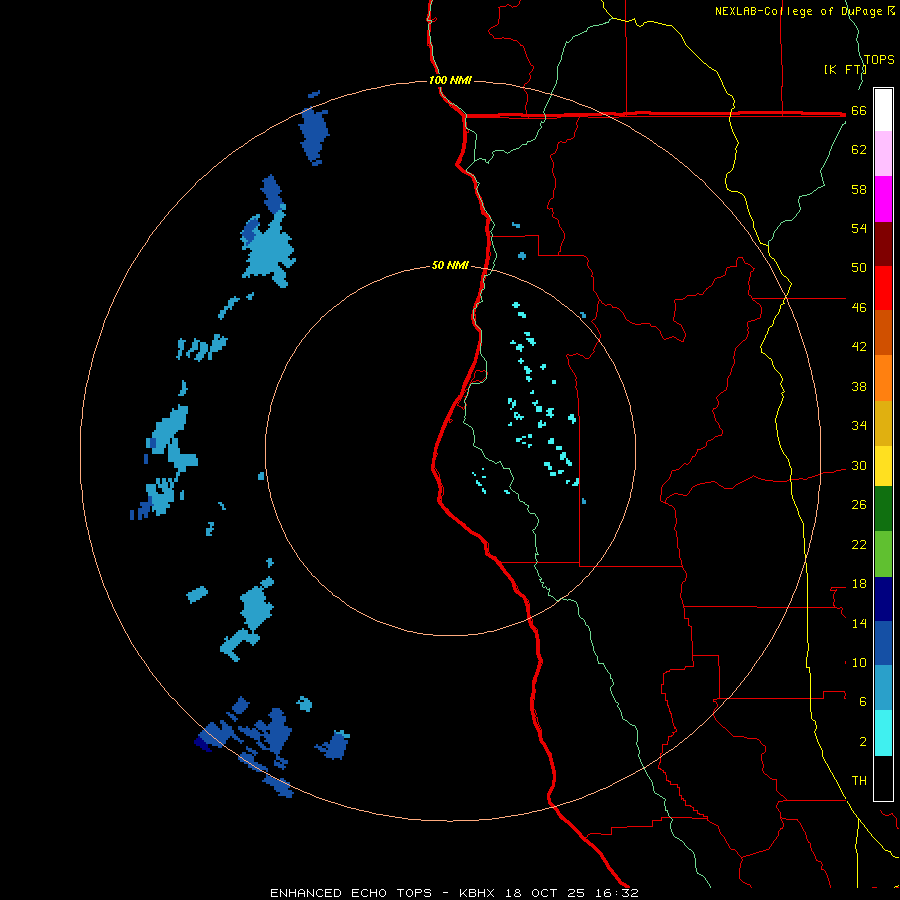Click the 100 NMI range ring label
Viewport: 900px width, 900px height.
click(x=450, y=80)
